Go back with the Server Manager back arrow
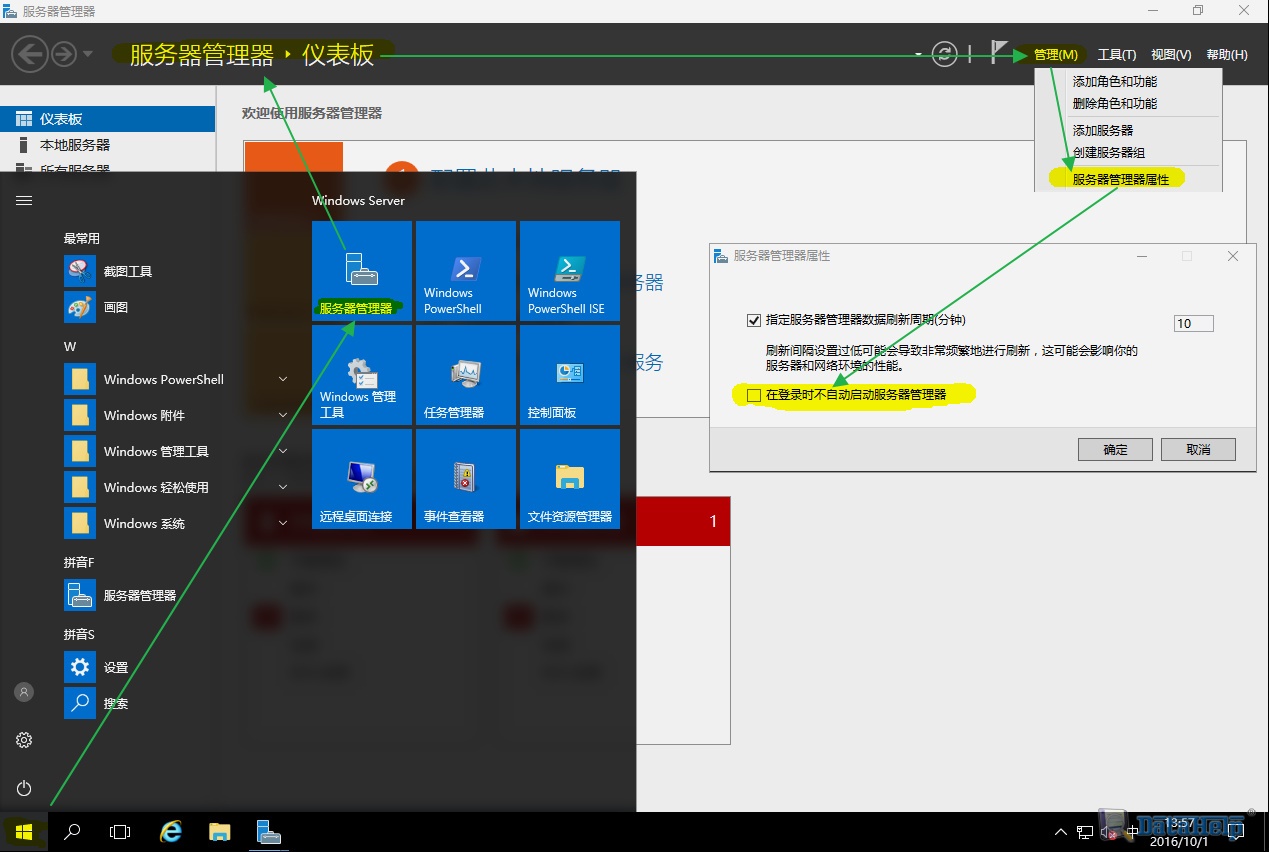The width and height of the screenshot is (1269, 852). click(31, 53)
